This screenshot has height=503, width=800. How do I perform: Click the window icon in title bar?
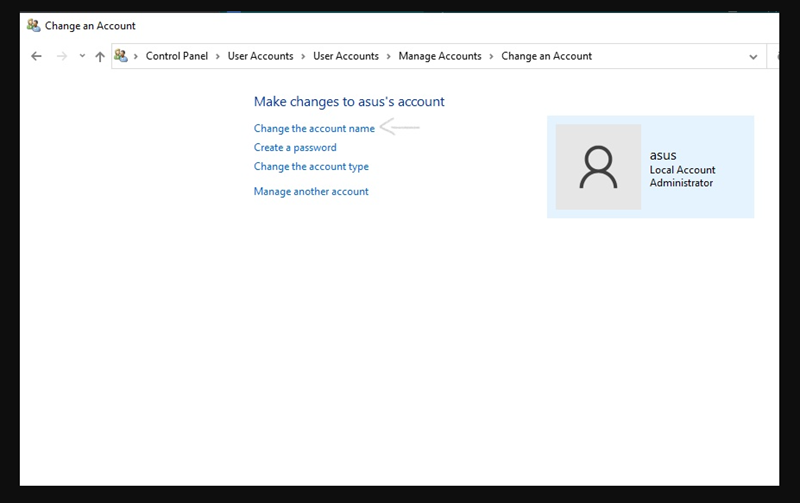click(x=34, y=25)
